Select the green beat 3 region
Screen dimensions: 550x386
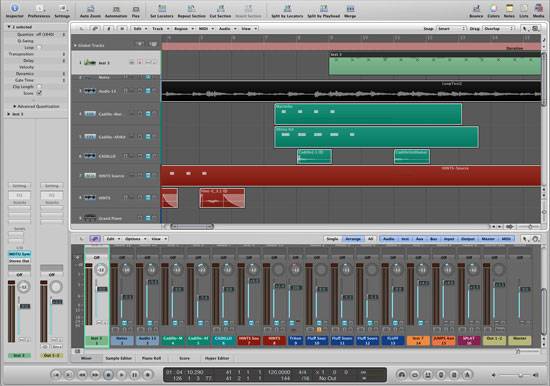(435, 64)
